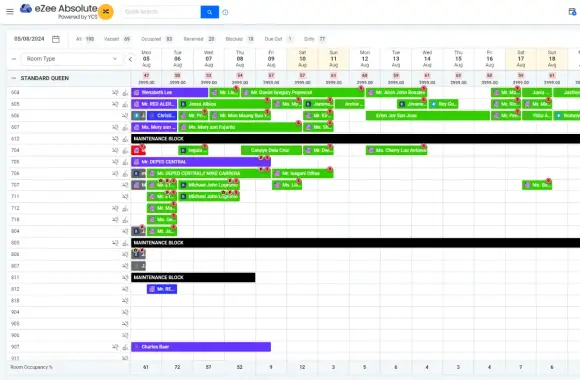Click the orange shuffle icon beside logo
The width and height of the screenshot is (580, 380).
tap(106, 12)
